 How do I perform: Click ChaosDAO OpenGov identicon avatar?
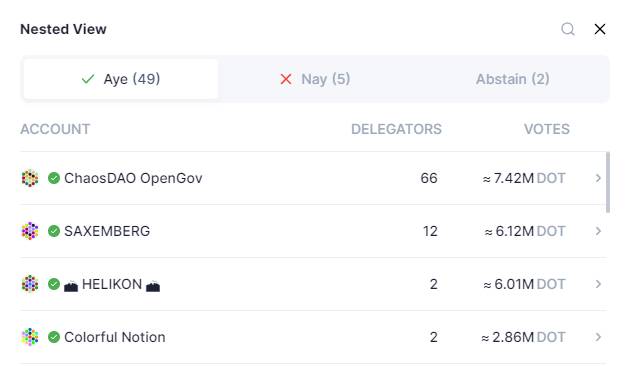click(x=30, y=178)
